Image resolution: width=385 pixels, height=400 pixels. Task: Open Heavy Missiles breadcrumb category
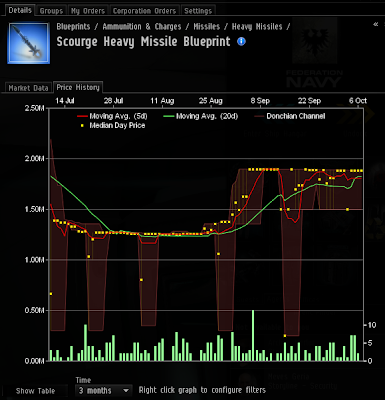click(x=257, y=27)
